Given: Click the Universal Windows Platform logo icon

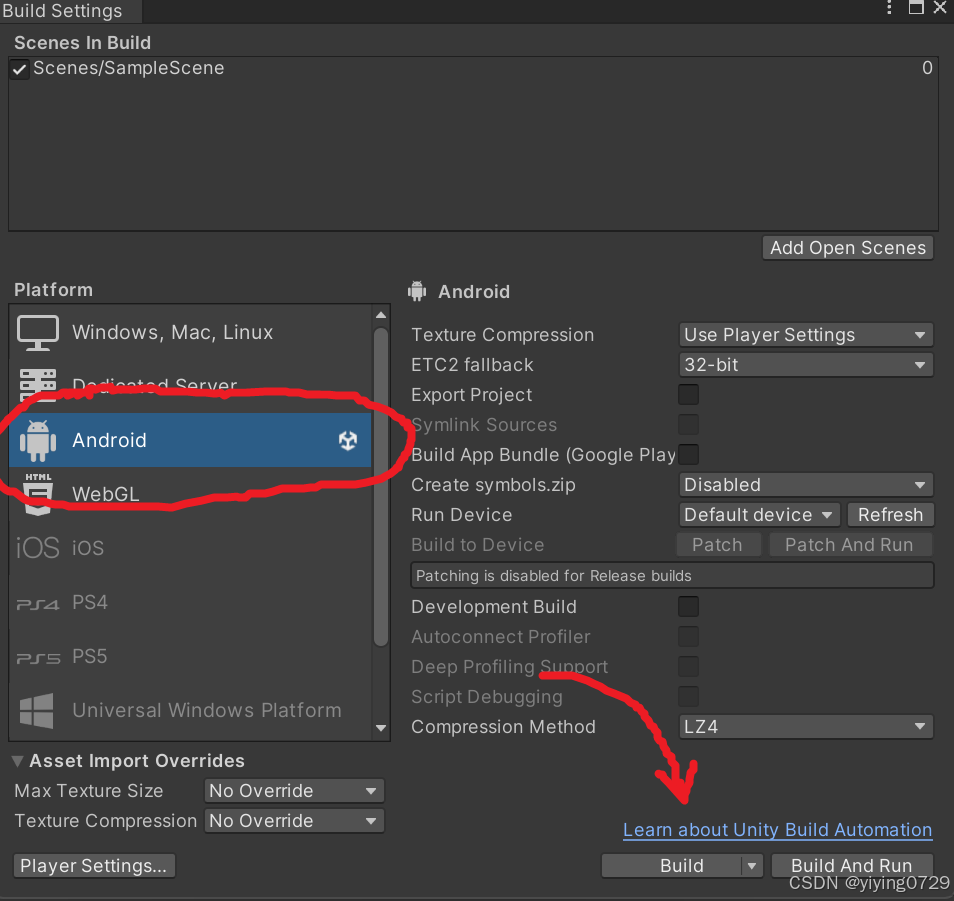Looking at the screenshot, I should [37, 711].
